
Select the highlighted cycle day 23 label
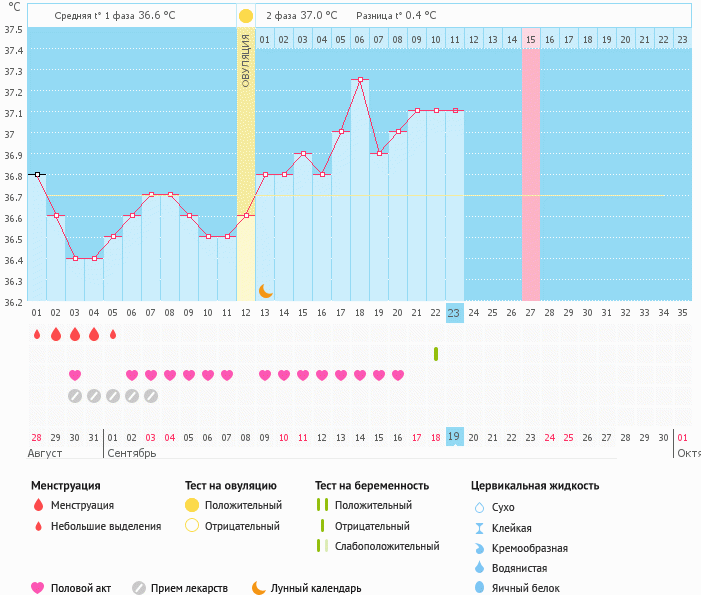tap(454, 312)
